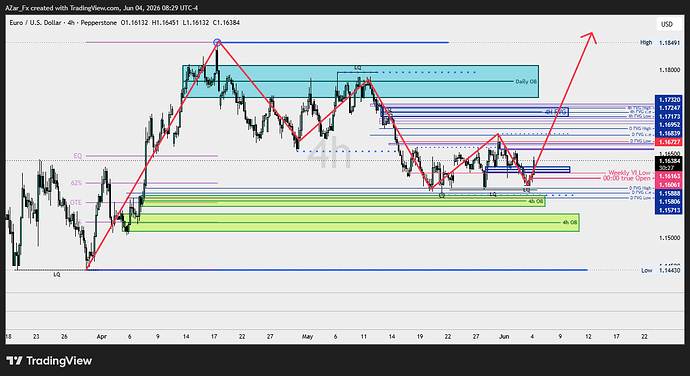Click the 1.16952 price tag

click(x=669, y=125)
